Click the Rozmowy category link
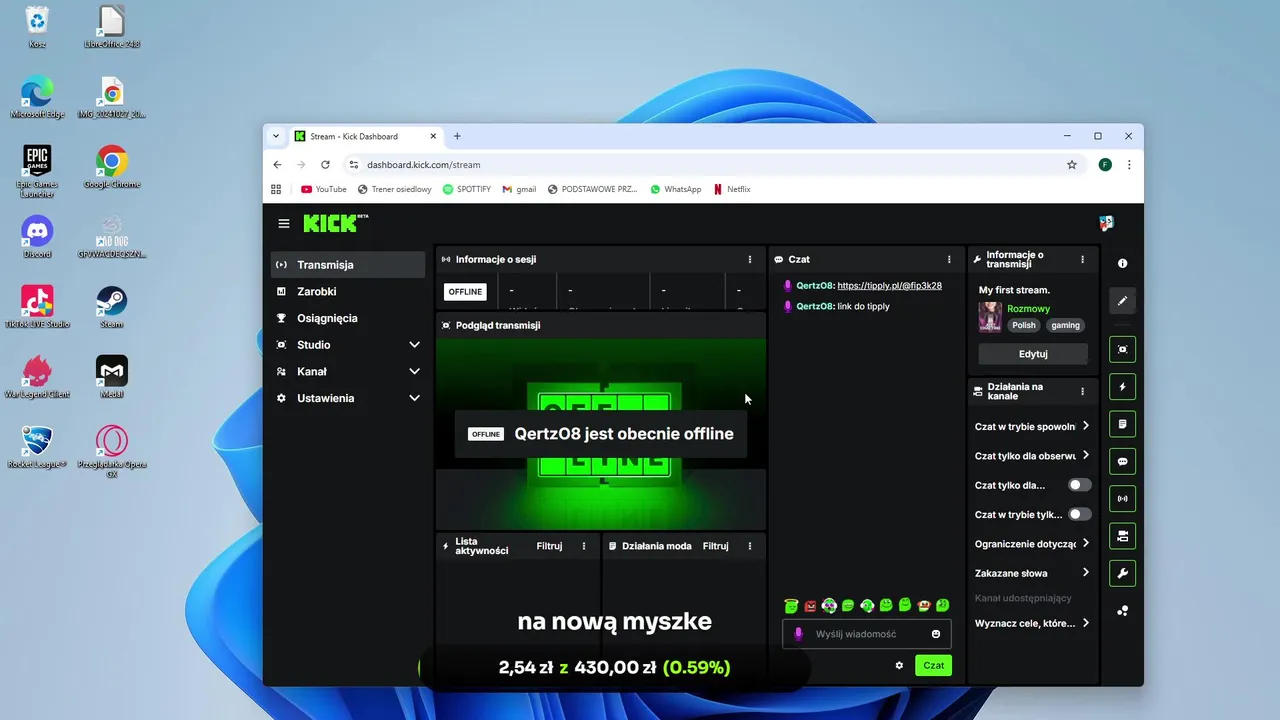1280x720 pixels. (x=1028, y=309)
